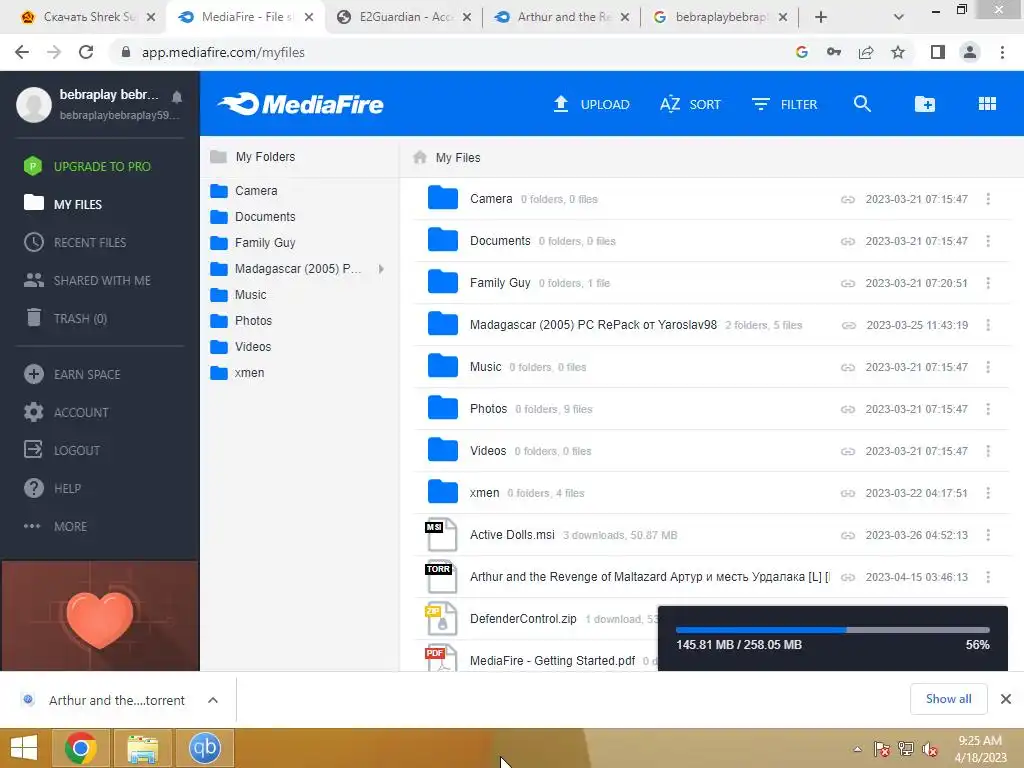1024x768 pixels.
Task: Open the options menu for the Videos folder
Action: point(988,451)
